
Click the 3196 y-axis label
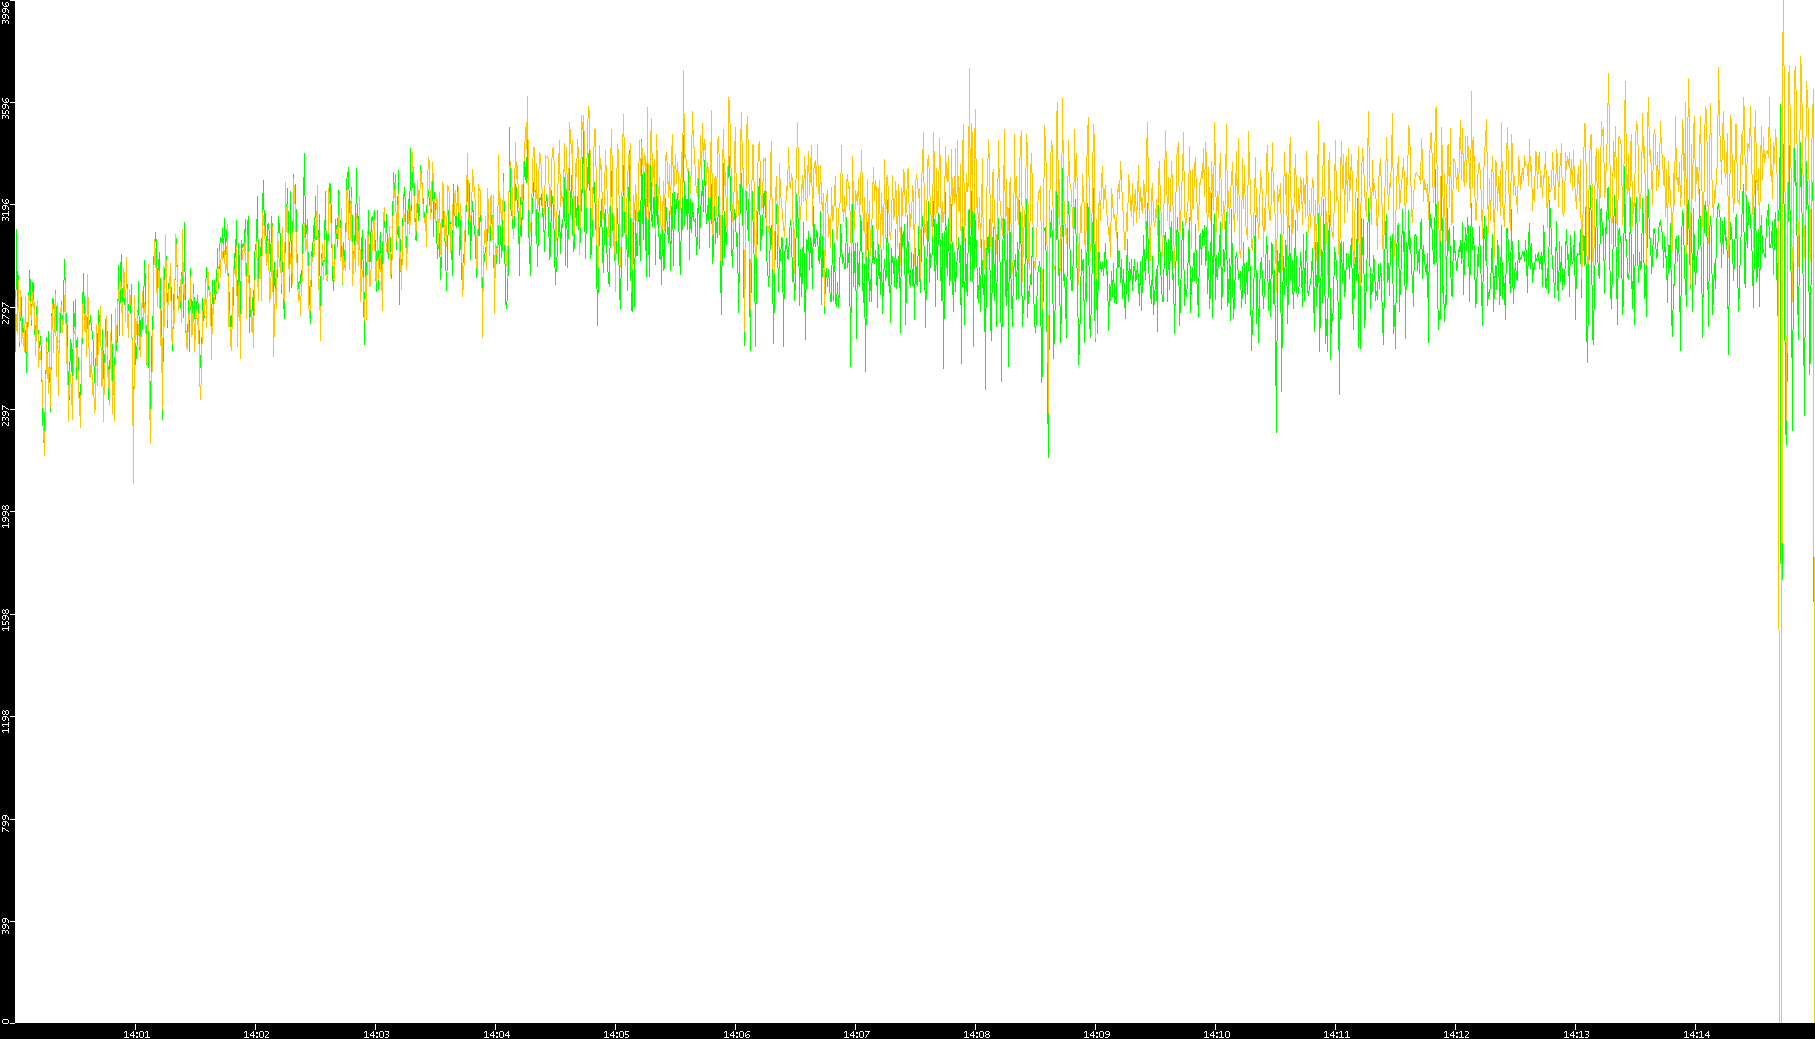click(6, 209)
